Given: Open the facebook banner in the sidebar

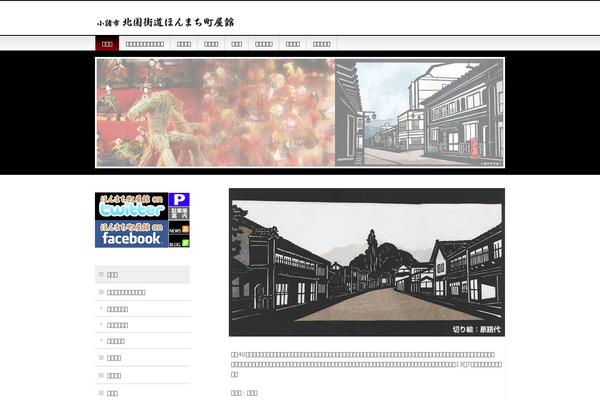Looking at the screenshot, I should coord(132,234).
